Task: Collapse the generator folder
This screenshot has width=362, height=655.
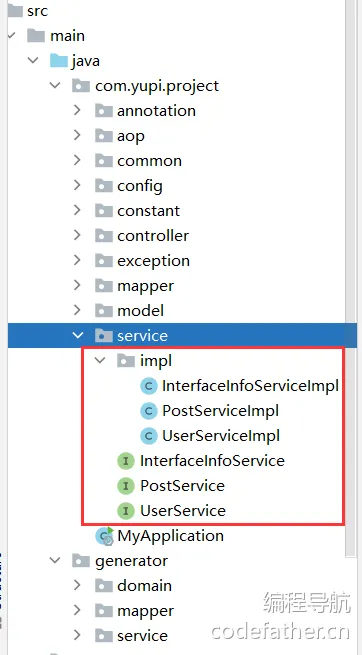Action: point(55,560)
